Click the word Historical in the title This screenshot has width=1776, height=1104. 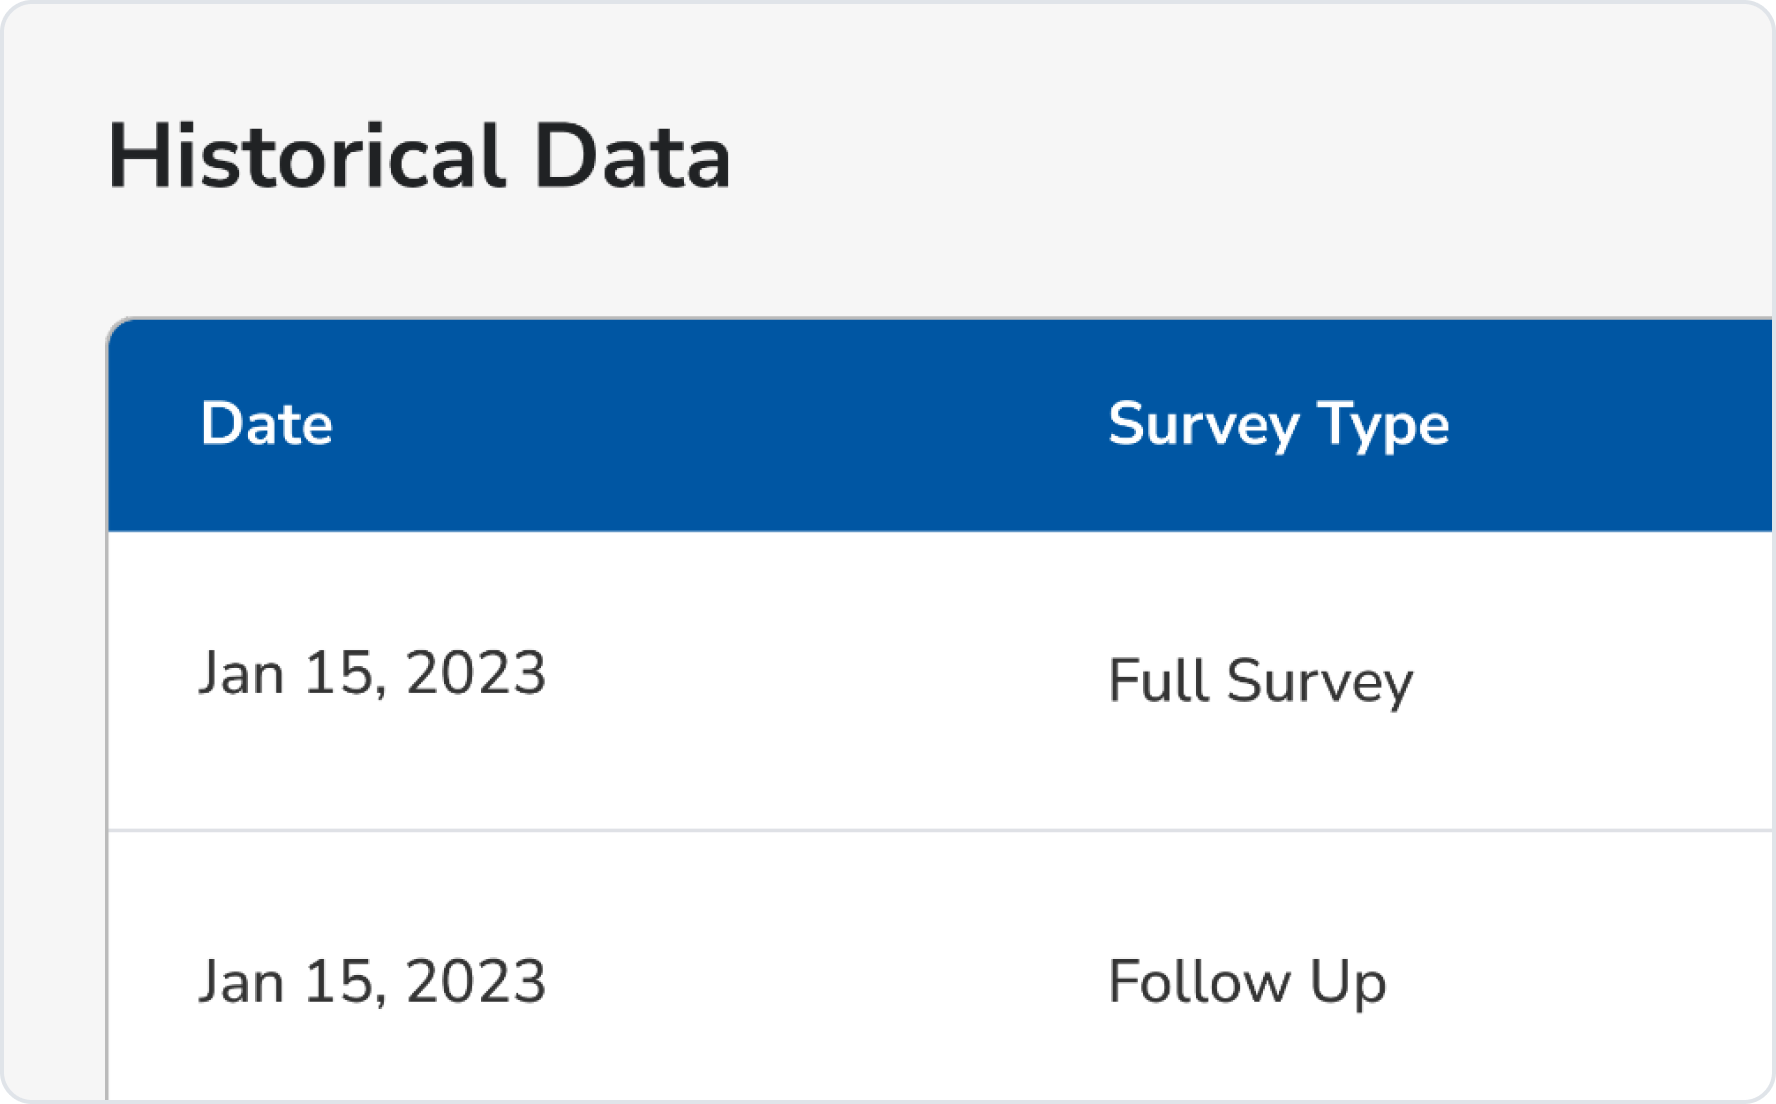pyautogui.click(x=307, y=156)
